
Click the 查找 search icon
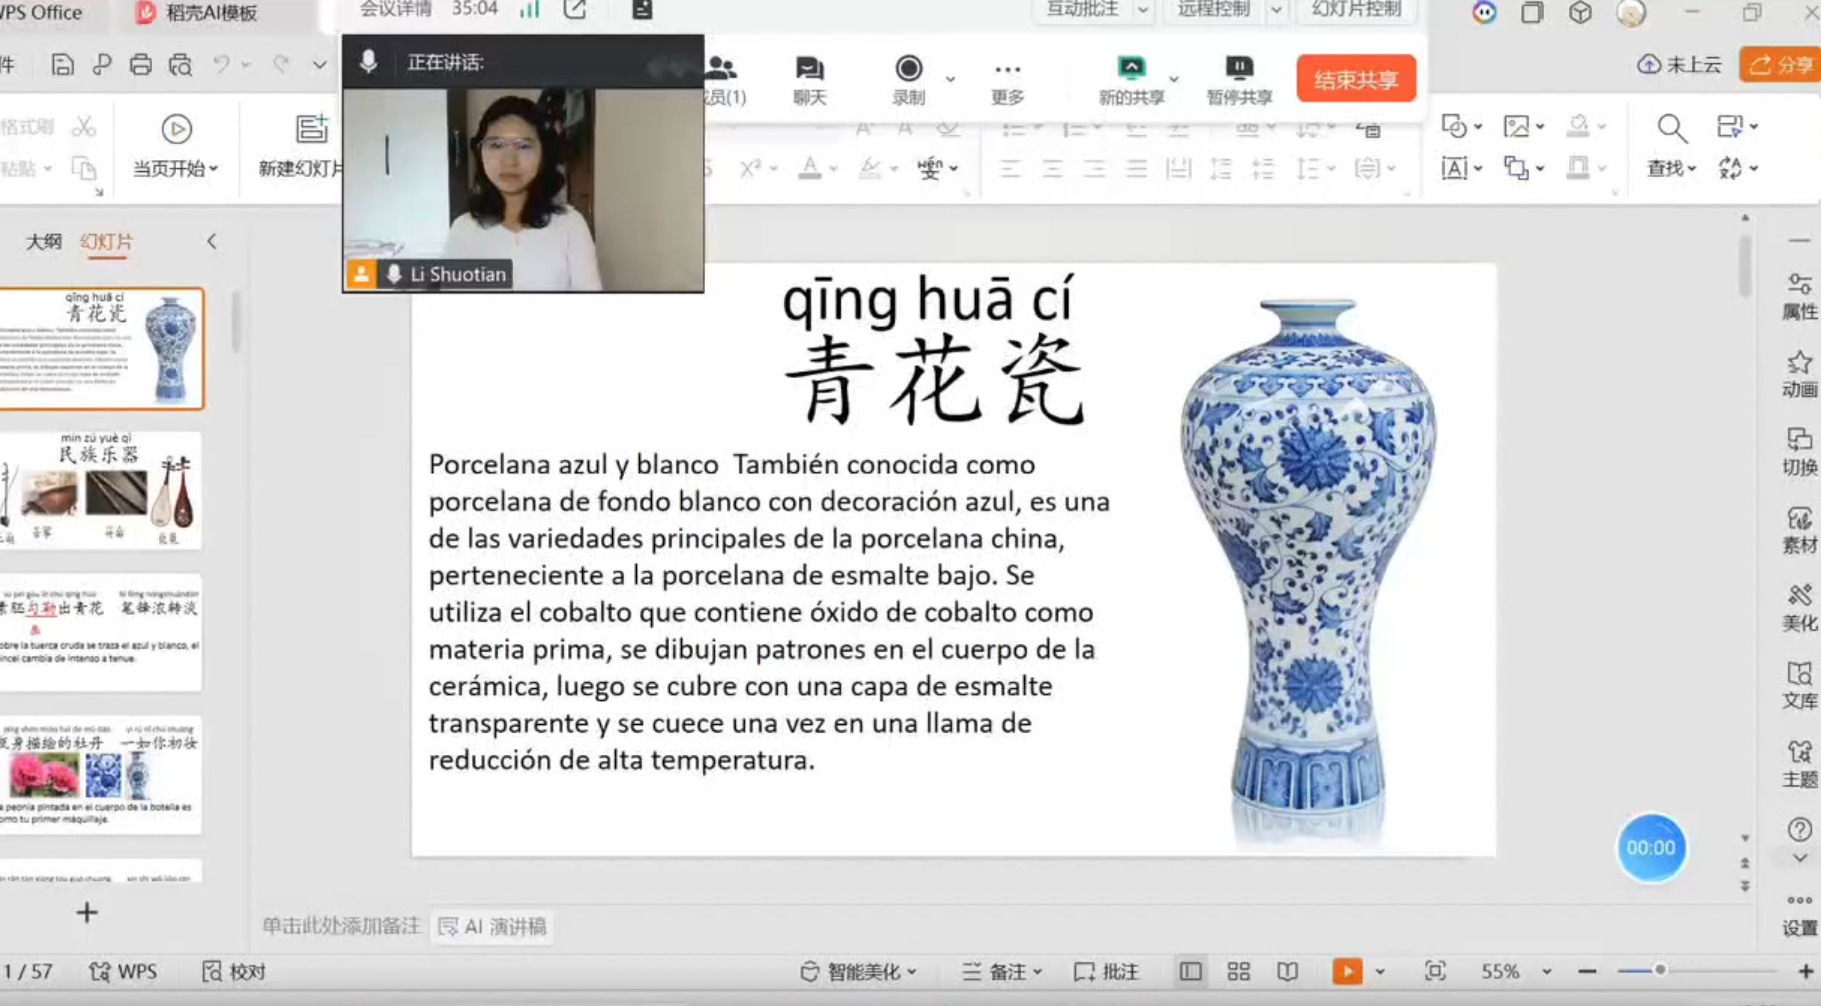1671,127
